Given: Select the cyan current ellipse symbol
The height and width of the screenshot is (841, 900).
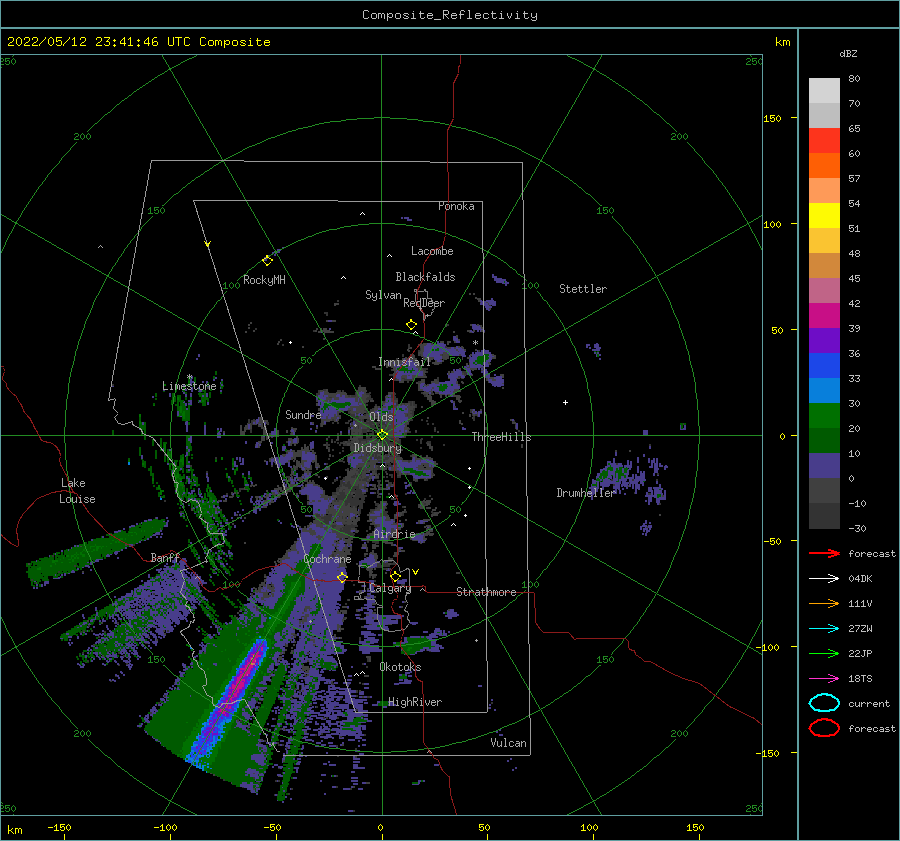Looking at the screenshot, I should click(x=824, y=703).
